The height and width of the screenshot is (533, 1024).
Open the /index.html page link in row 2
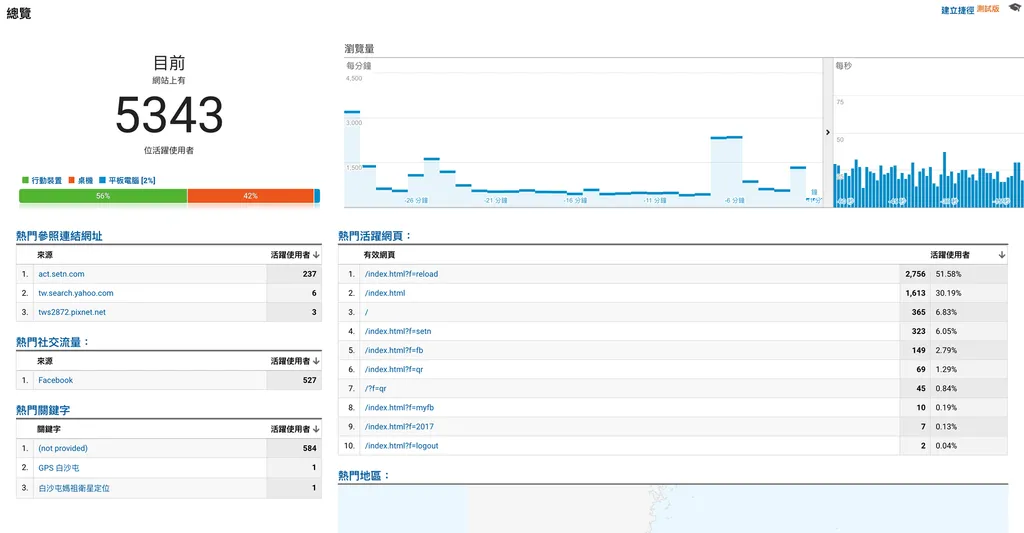[385, 293]
